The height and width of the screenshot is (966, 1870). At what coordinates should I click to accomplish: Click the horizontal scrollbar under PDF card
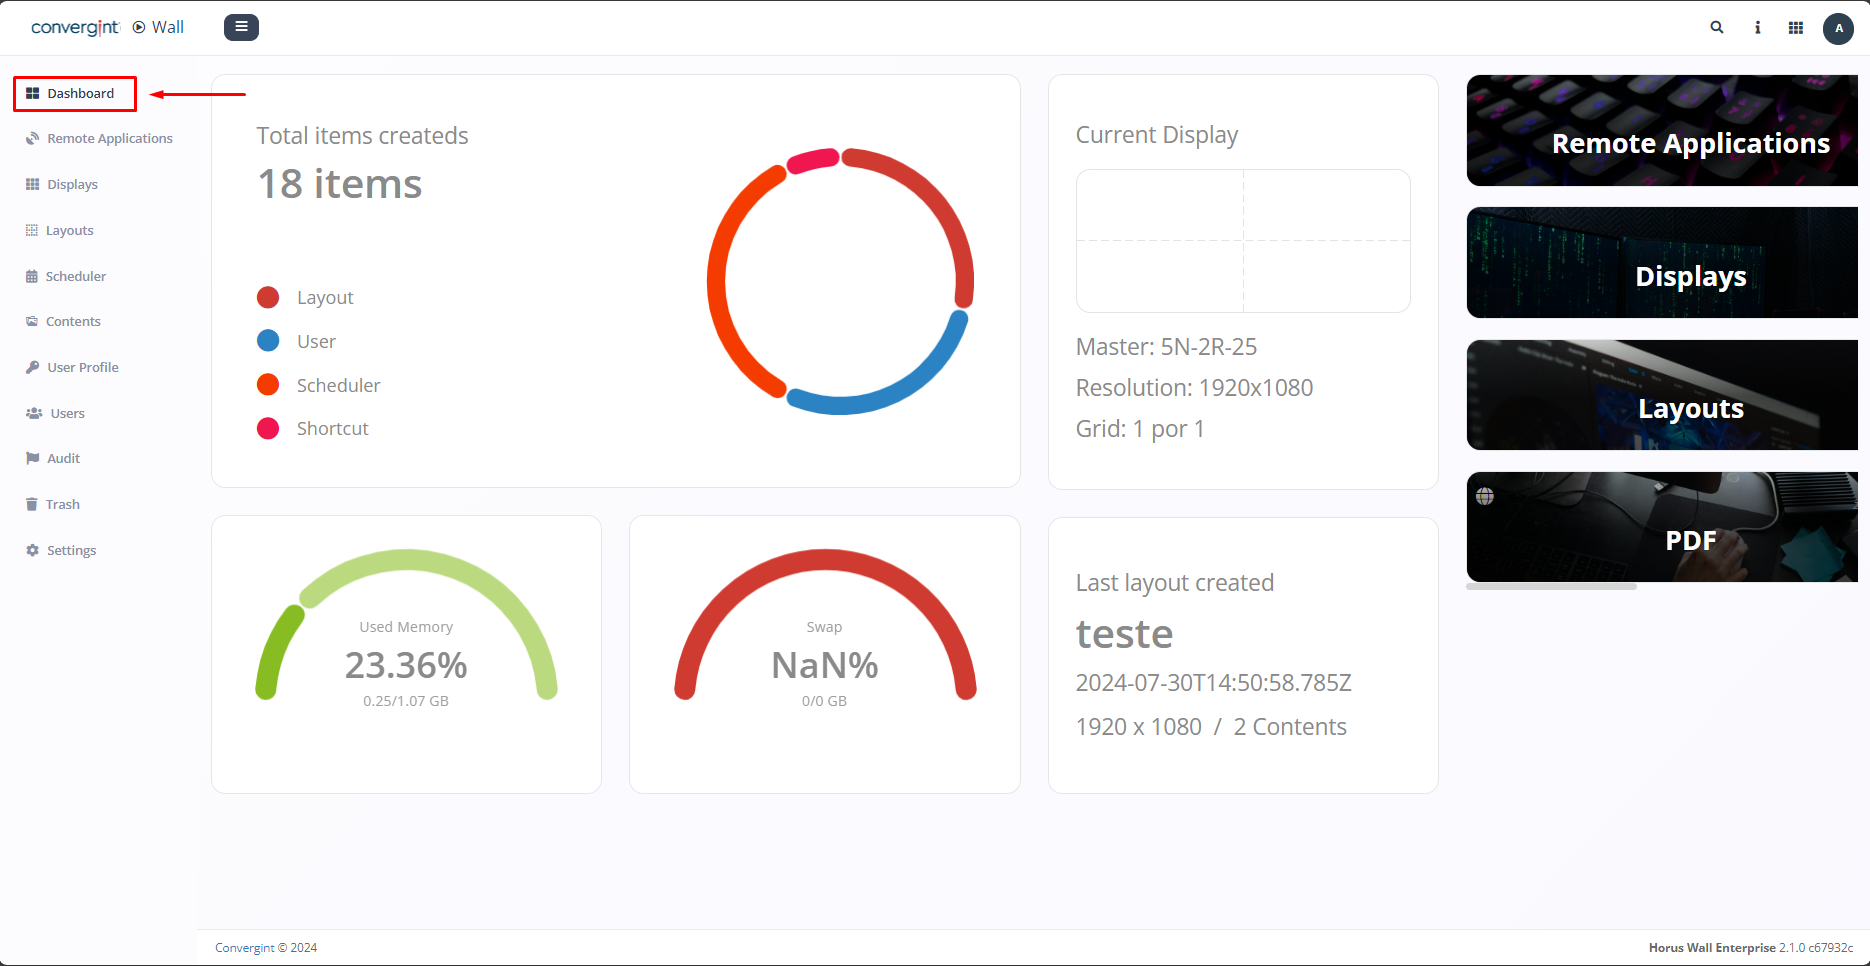point(1551,587)
